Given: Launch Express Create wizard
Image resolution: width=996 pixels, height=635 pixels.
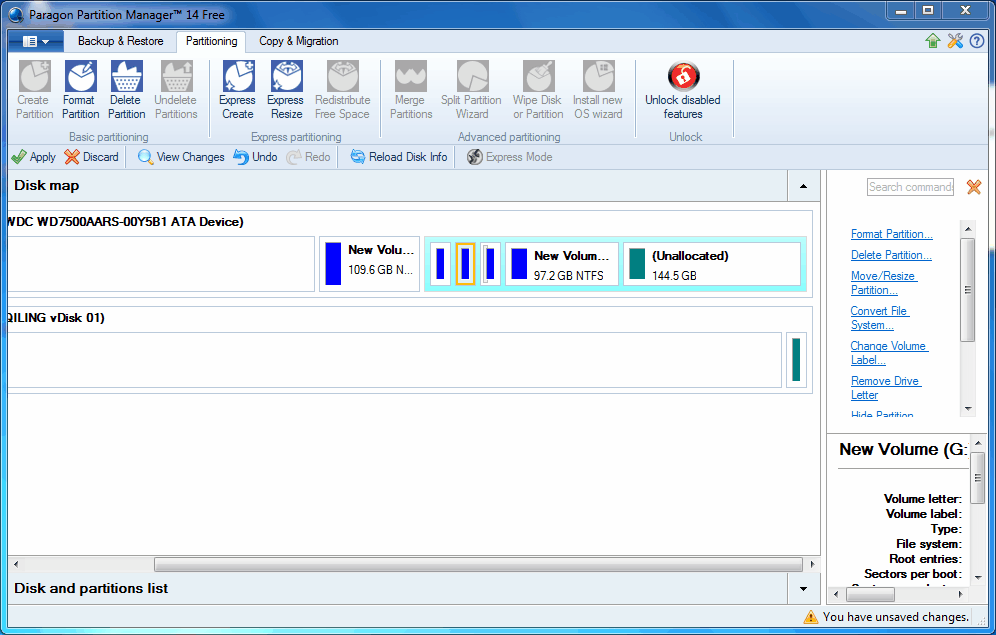Looking at the screenshot, I should point(238,90).
